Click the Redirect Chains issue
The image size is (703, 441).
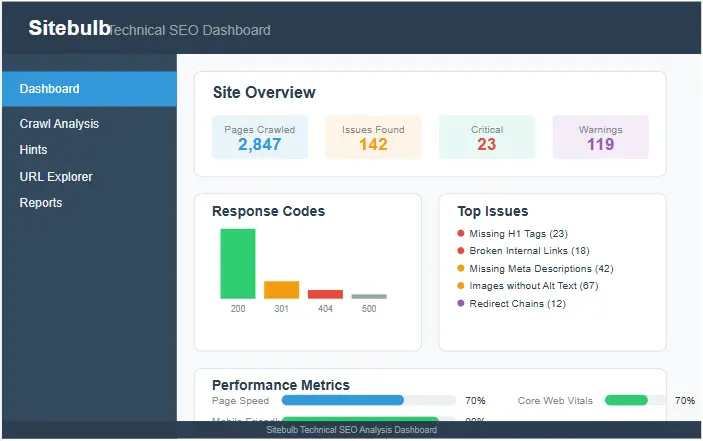(x=516, y=304)
